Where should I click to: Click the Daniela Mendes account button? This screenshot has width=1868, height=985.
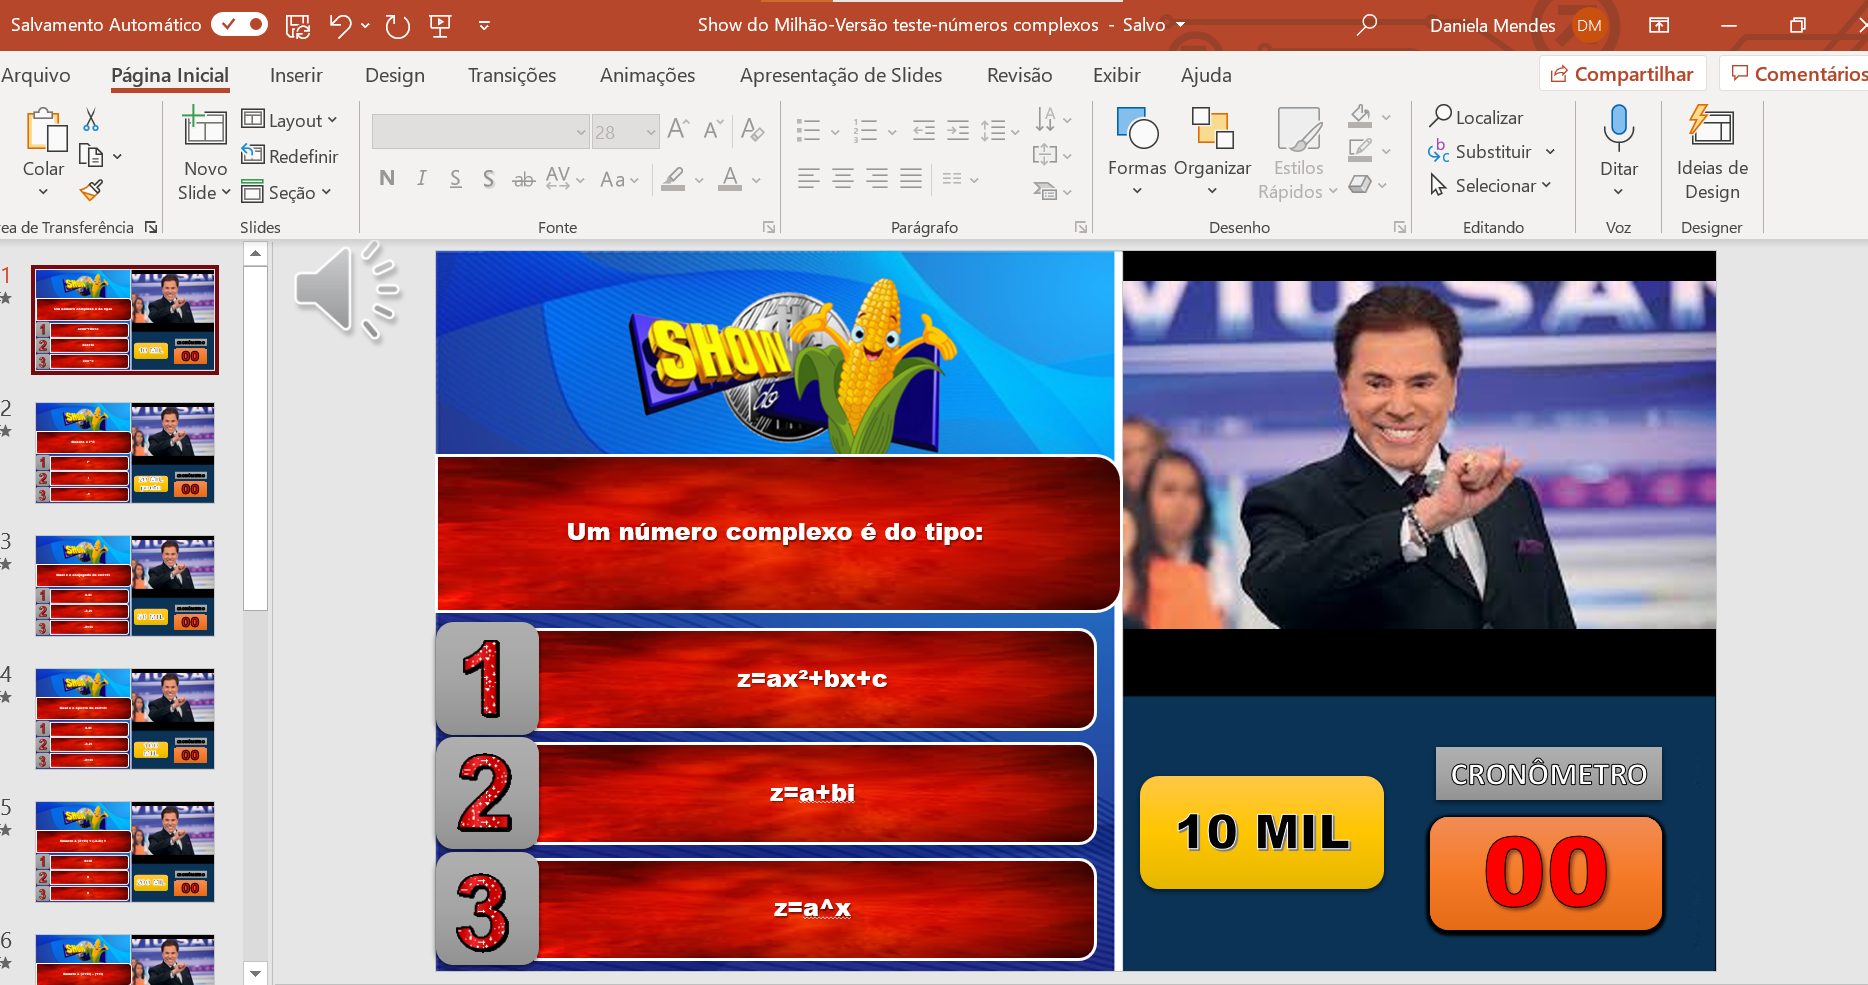[1517, 26]
